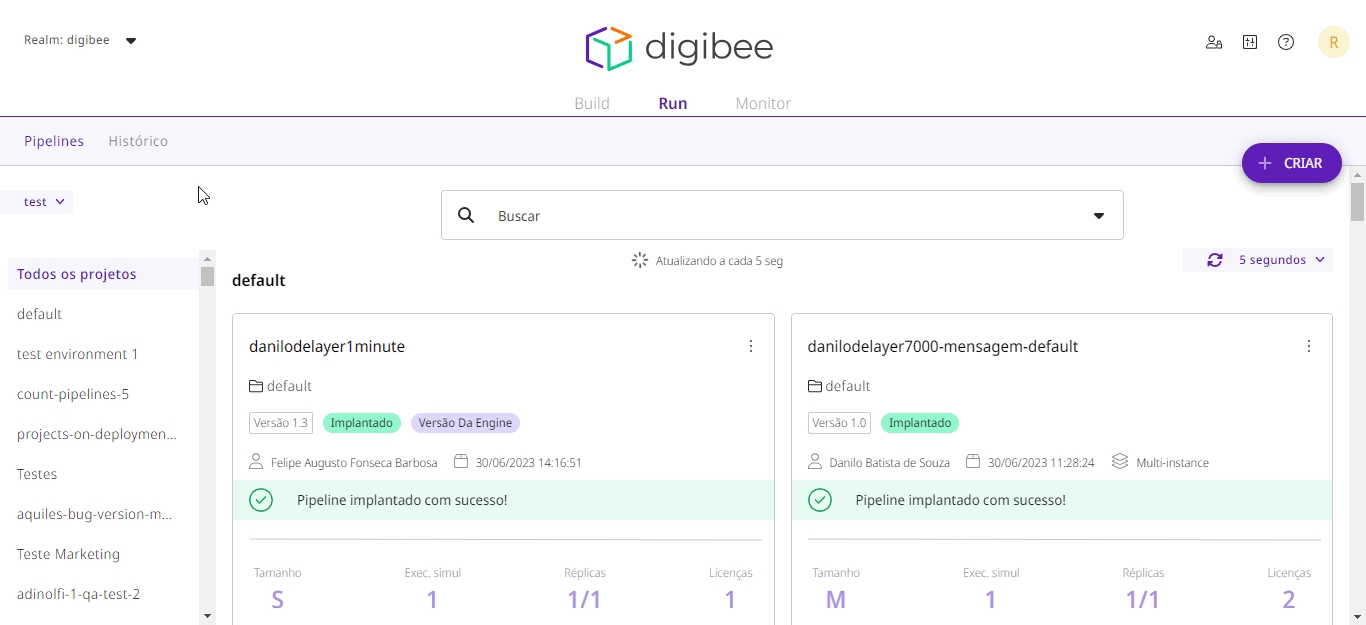Open the settings sliders icon in header
Image resolution: width=1366 pixels, height=625 pixels.
1250,42
